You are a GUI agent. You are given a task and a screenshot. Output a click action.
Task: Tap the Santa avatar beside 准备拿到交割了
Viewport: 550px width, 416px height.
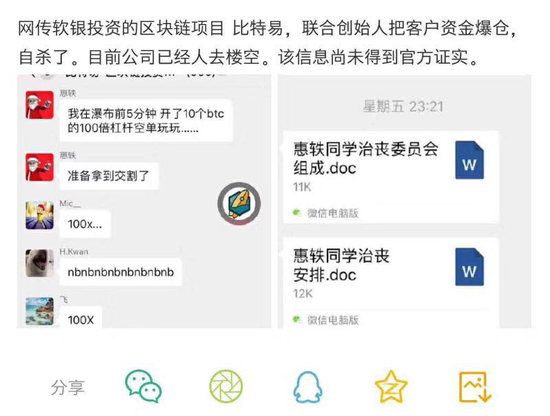(x=40, y=167)
